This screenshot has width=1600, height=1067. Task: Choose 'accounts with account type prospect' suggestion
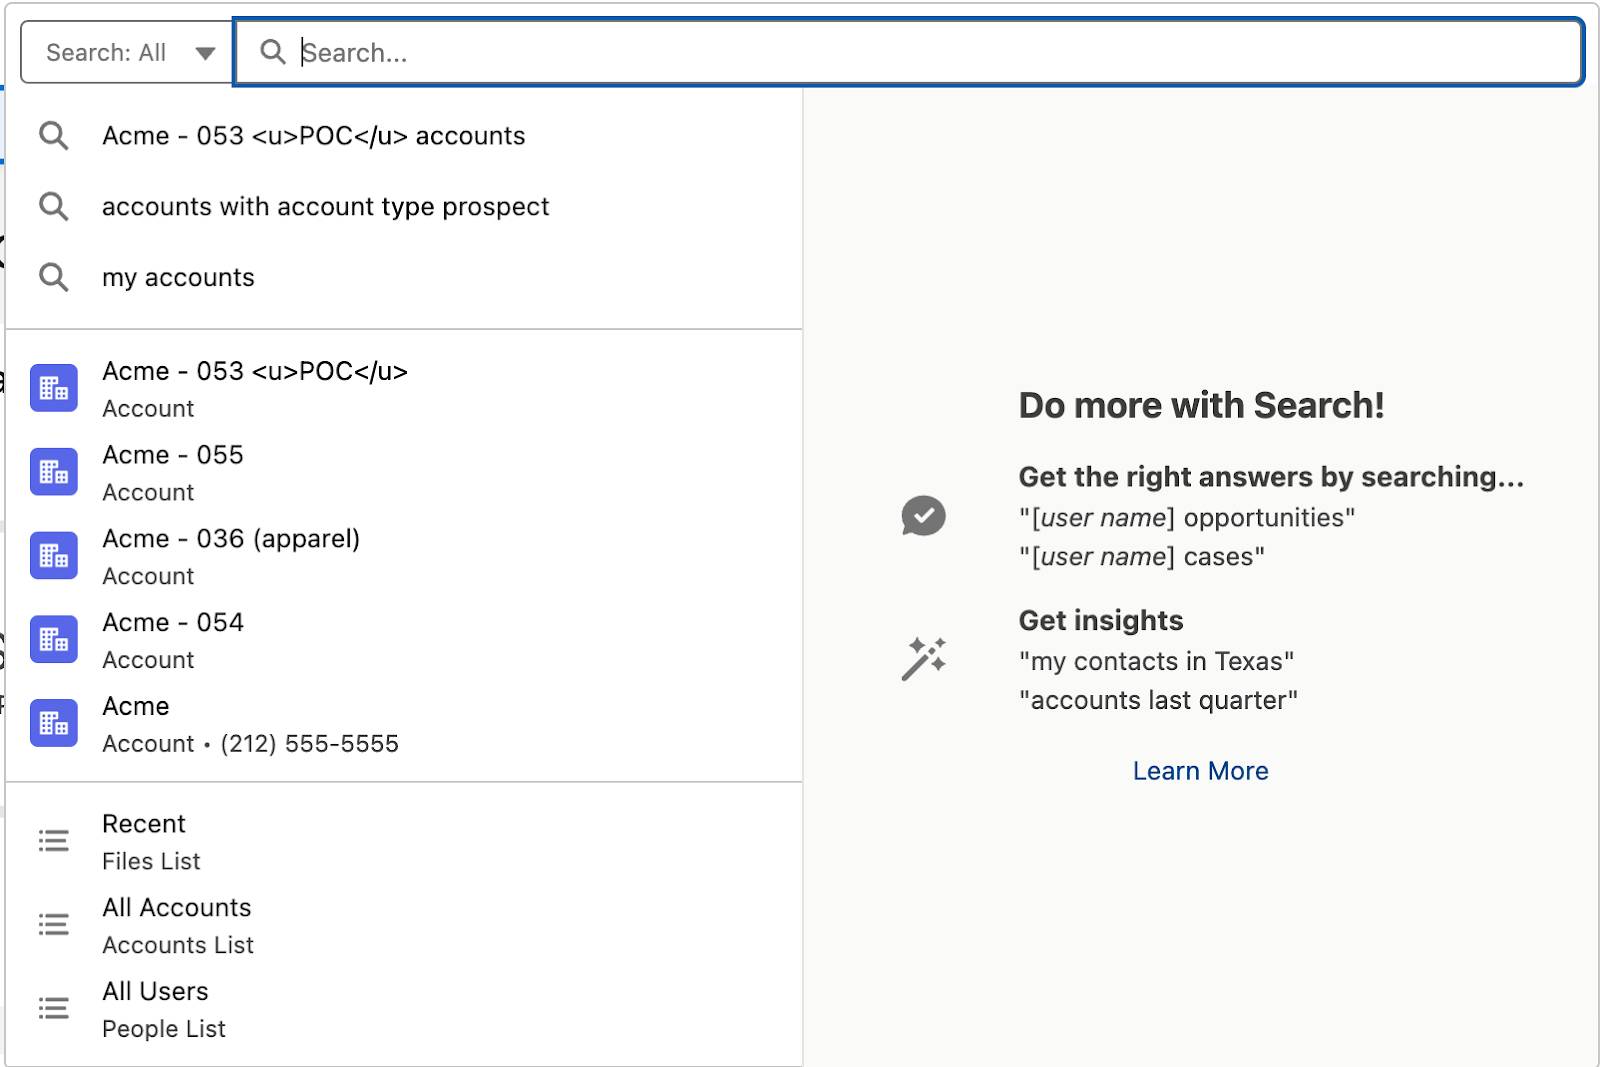point(404,207)
